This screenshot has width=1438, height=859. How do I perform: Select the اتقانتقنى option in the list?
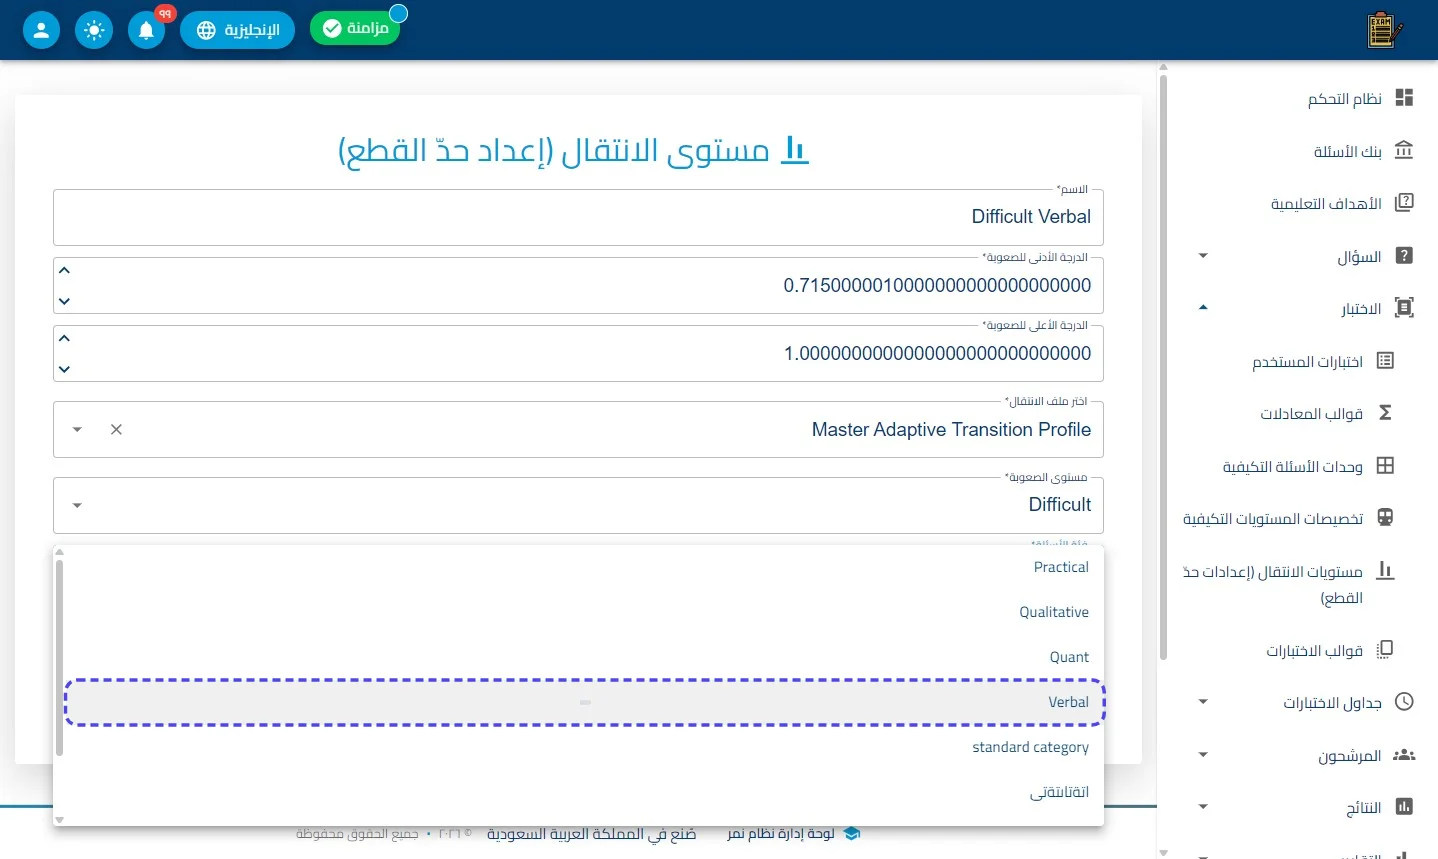click(585, 792)
